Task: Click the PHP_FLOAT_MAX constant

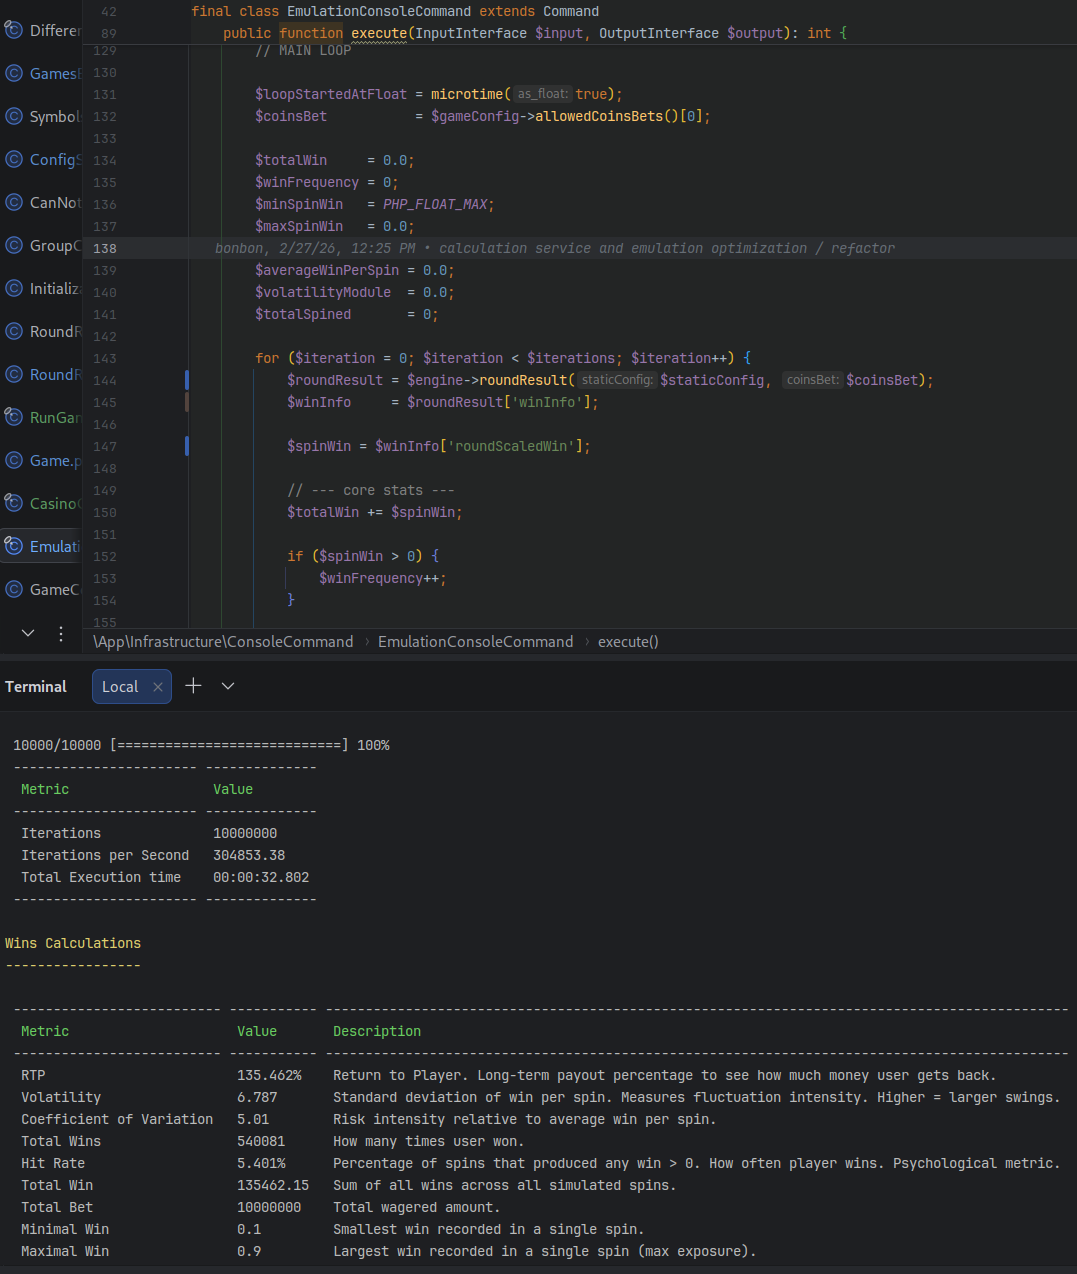Action: [435, 204]
